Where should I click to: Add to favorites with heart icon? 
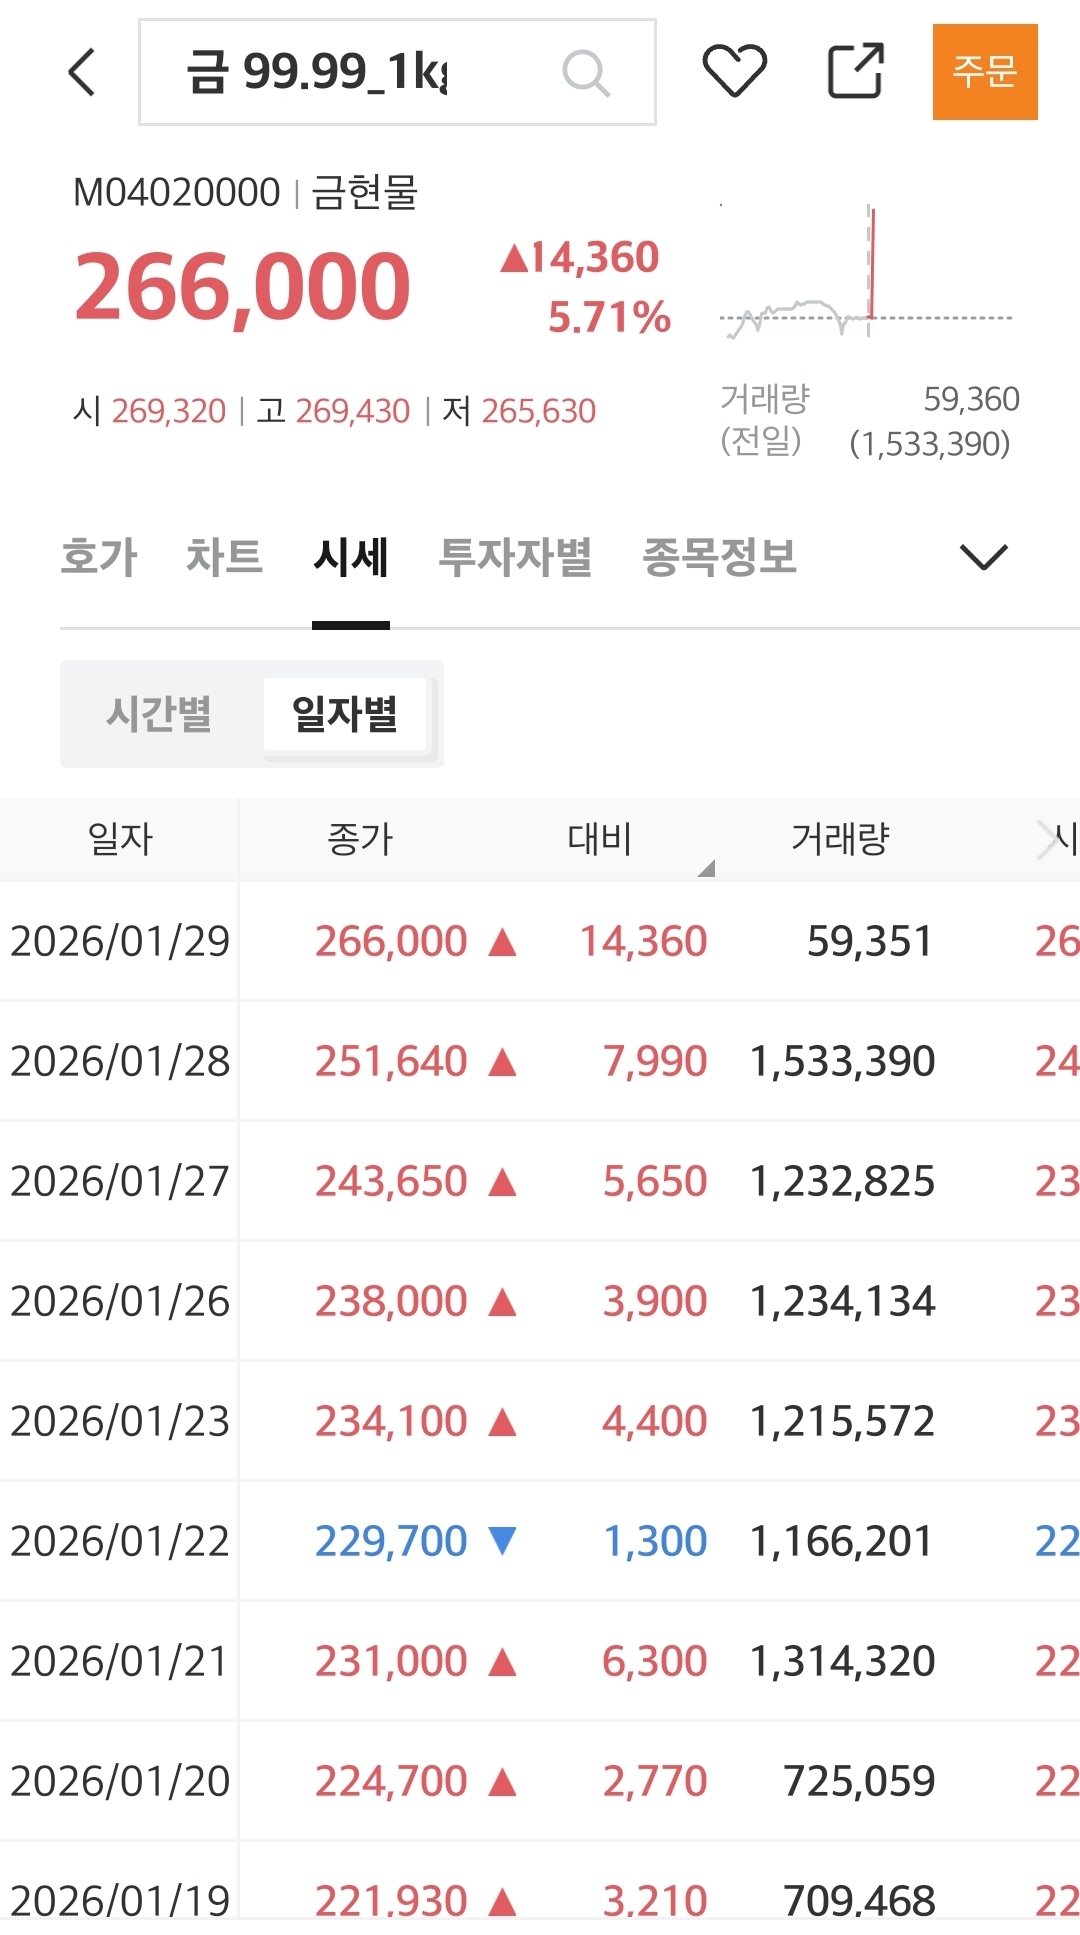[735, 71]
